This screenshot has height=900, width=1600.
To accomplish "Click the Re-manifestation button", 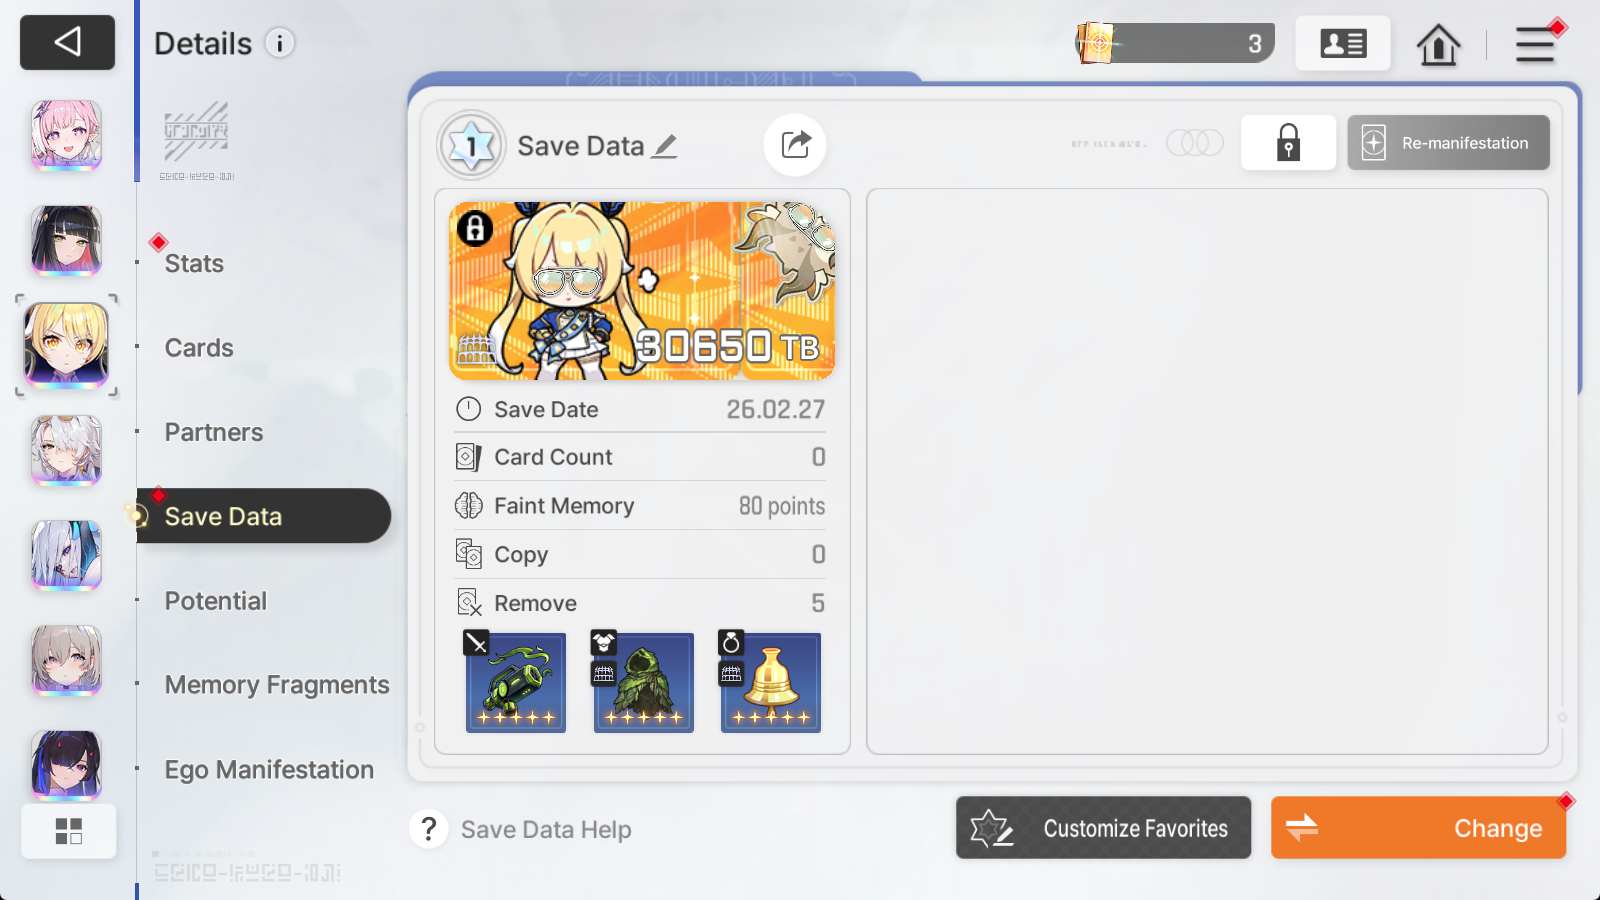I will click(1448, 142).
